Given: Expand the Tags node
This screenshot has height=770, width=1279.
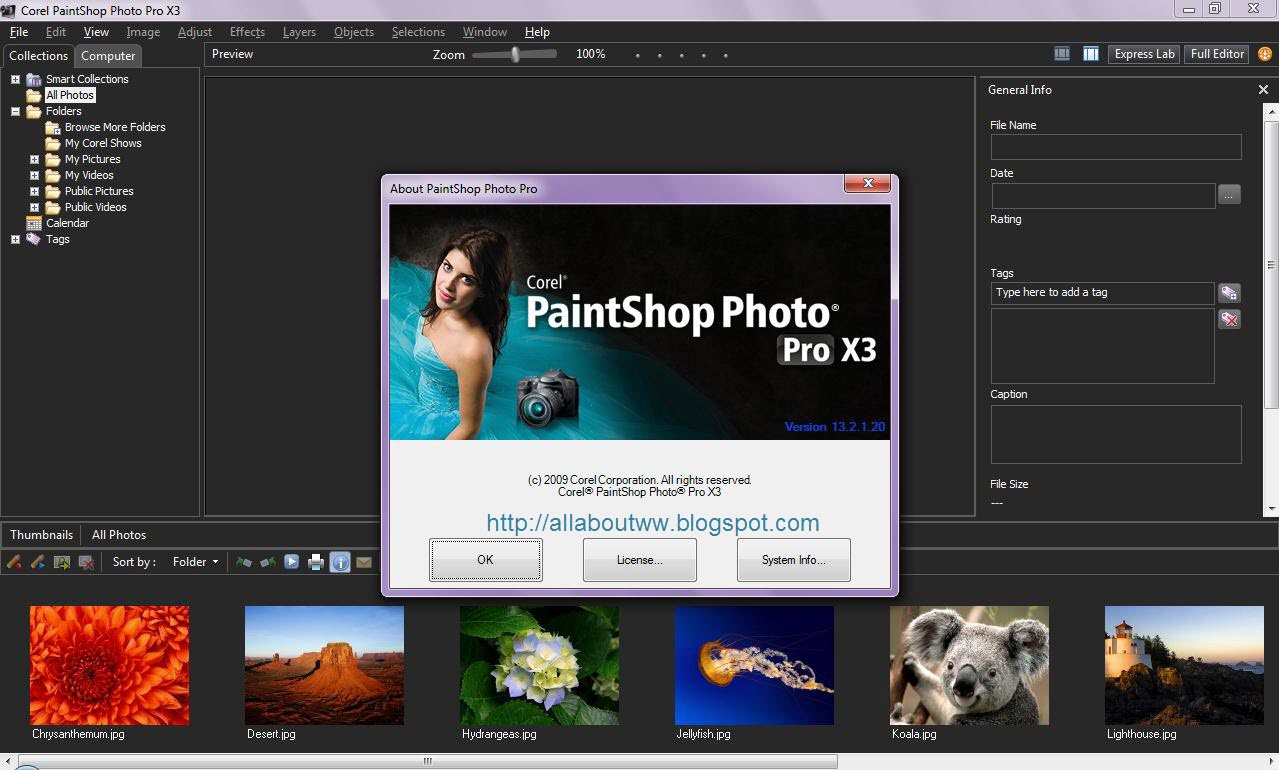Looking at the screenshot, I should (15, 239).
